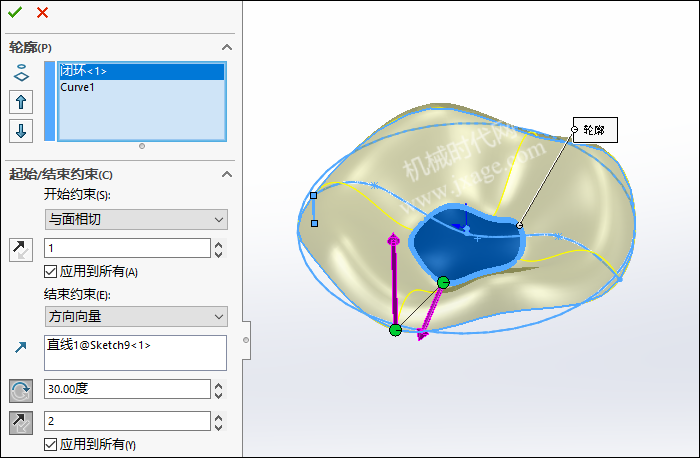
Task: Move the selected profile up
Action: (x=21, y=102)
